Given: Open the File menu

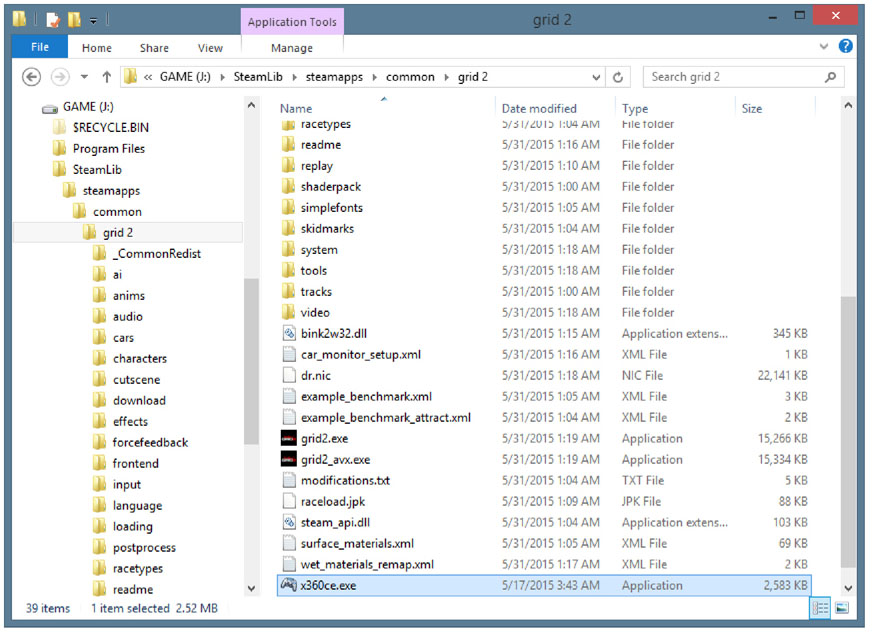Looking at the screenshot, I should point(40,47).
